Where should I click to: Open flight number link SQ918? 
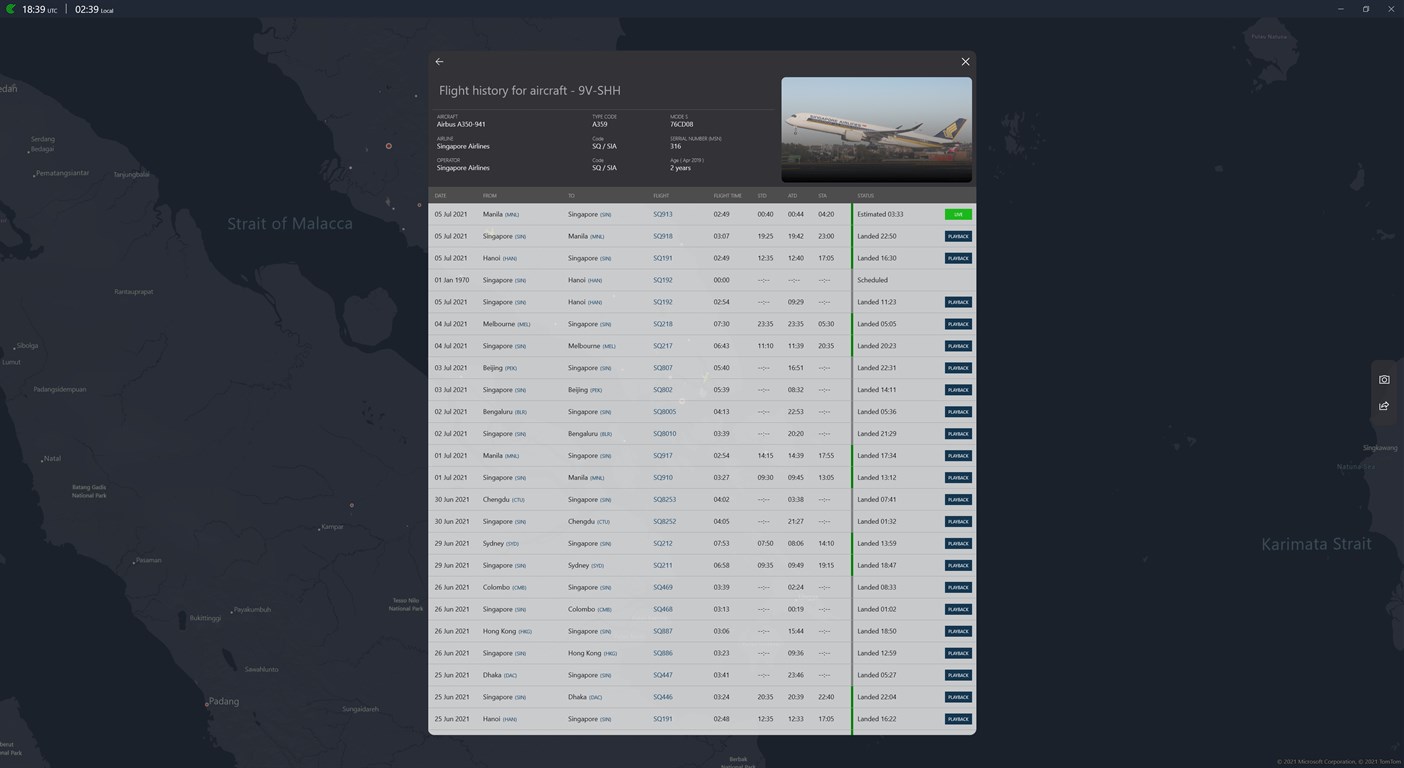click(663, 236)
